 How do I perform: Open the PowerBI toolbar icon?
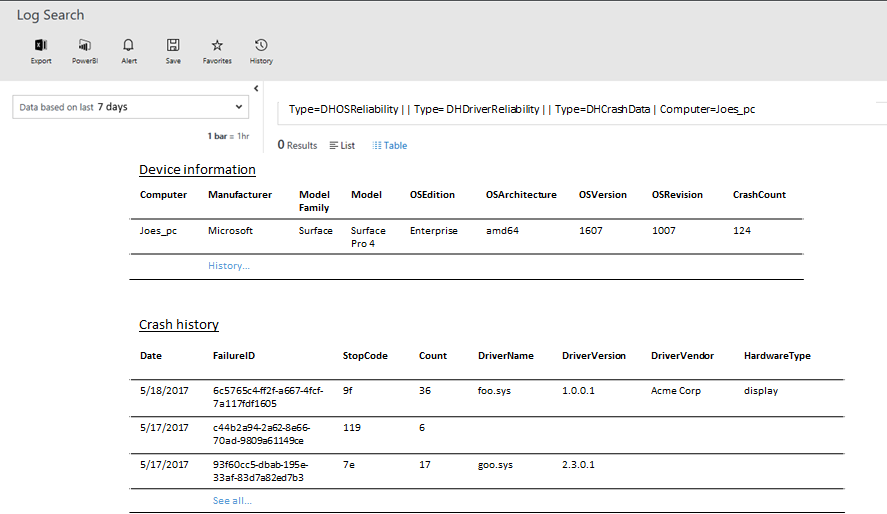(85, 46)
